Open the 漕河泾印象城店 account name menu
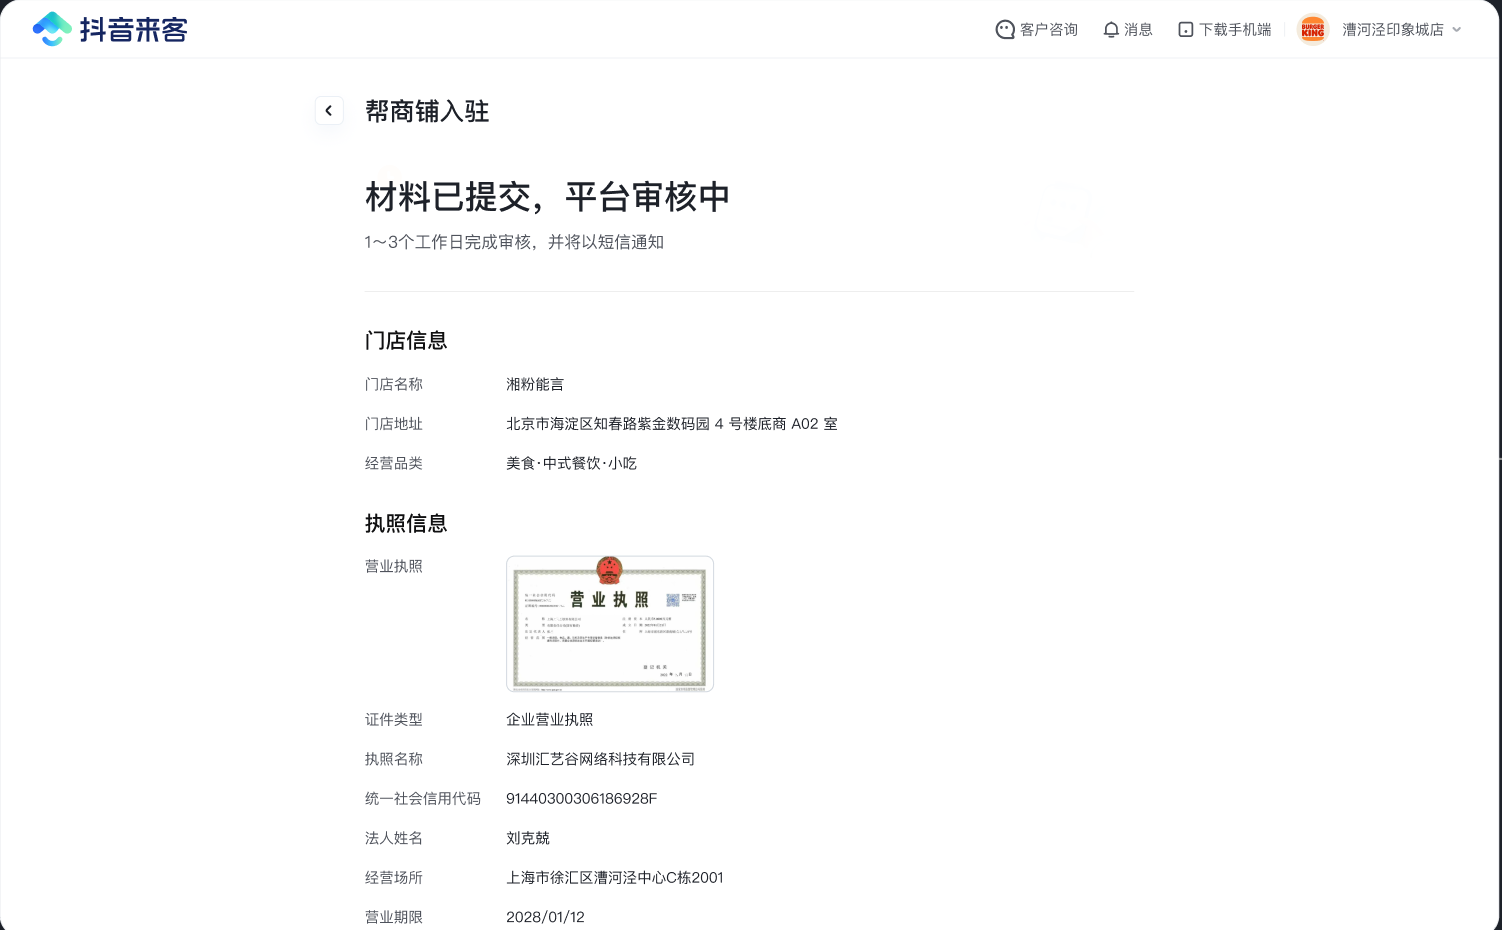 pyautogui.click(x=1392, y=30)
